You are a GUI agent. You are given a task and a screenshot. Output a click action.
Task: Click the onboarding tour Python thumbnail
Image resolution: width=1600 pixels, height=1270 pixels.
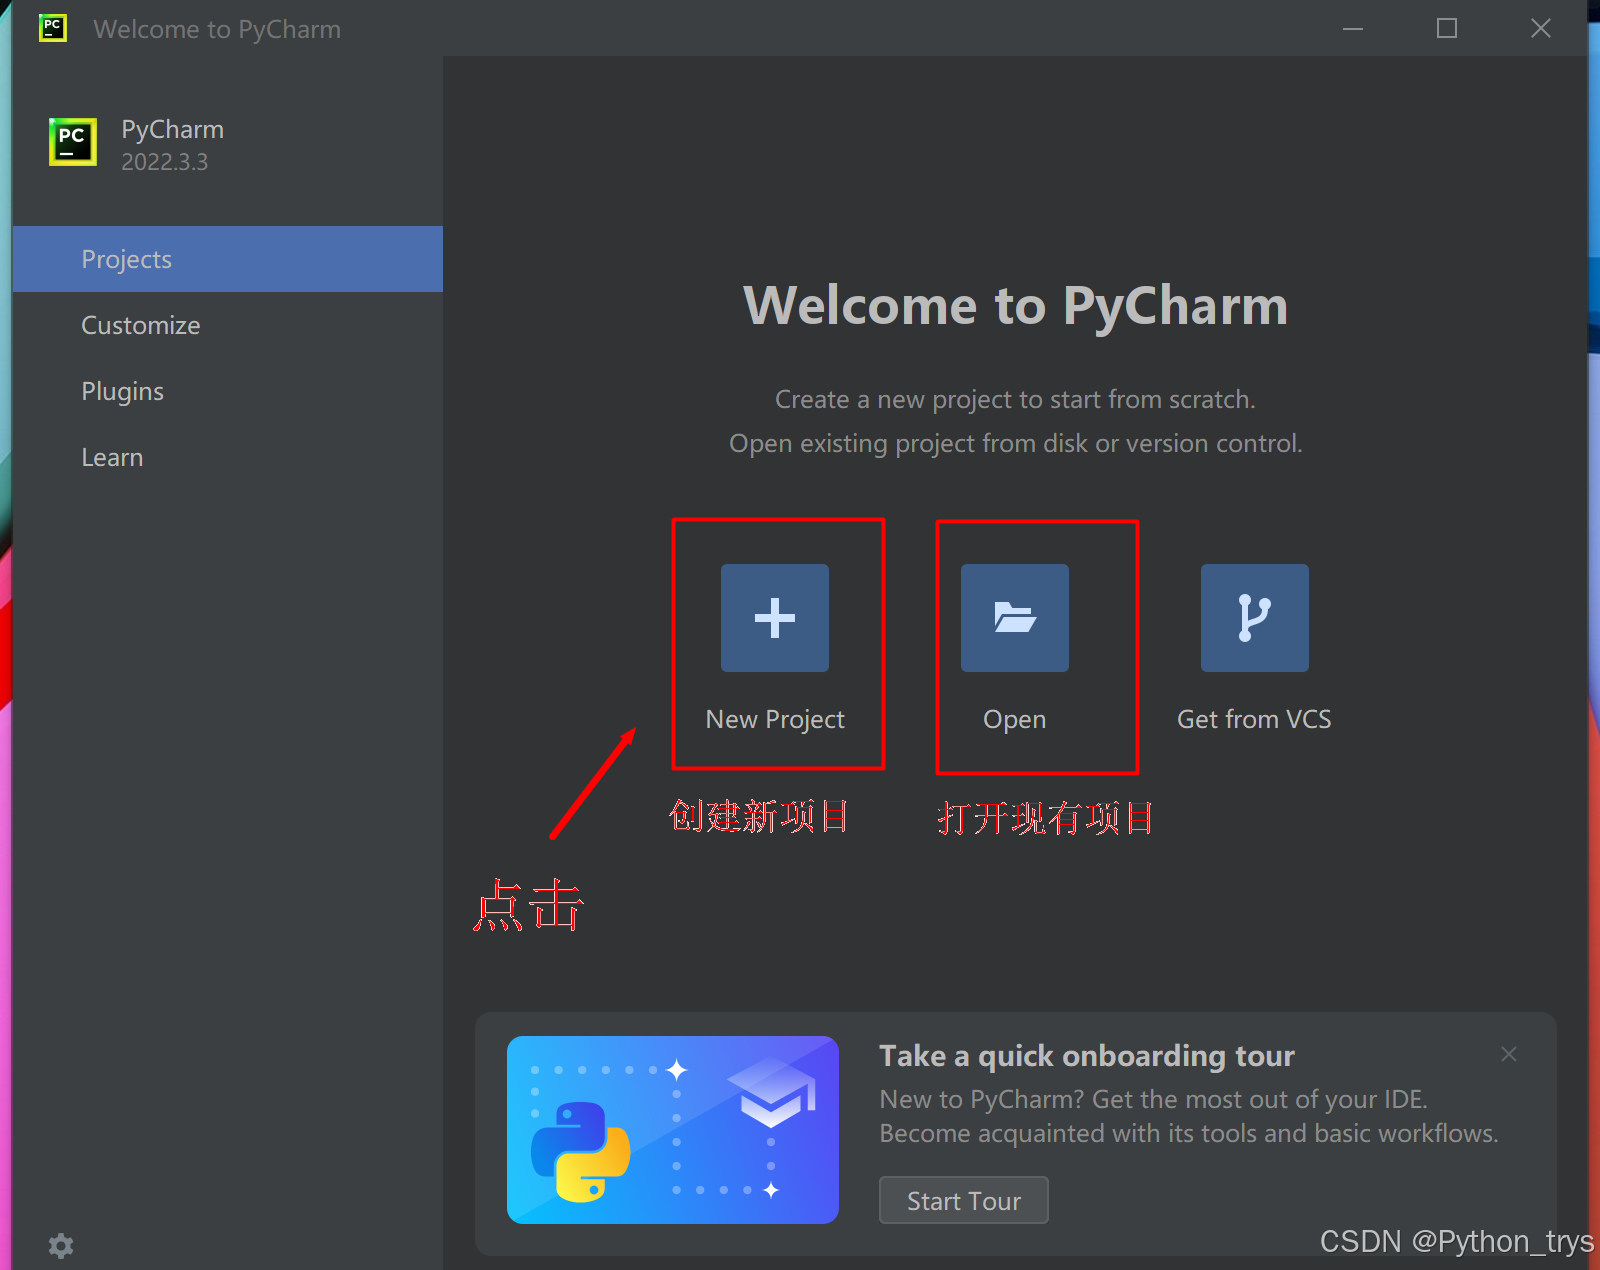coord(673,1130)
